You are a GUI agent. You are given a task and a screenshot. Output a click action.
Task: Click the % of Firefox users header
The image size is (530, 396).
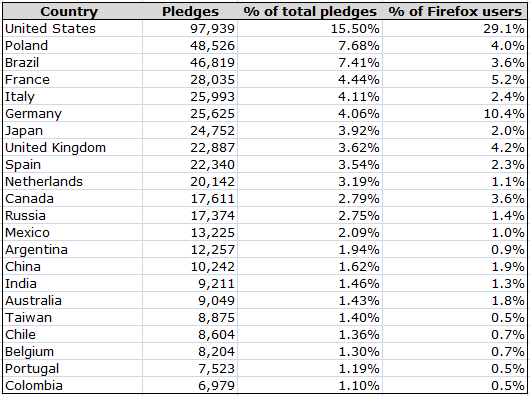coord(455,11)
